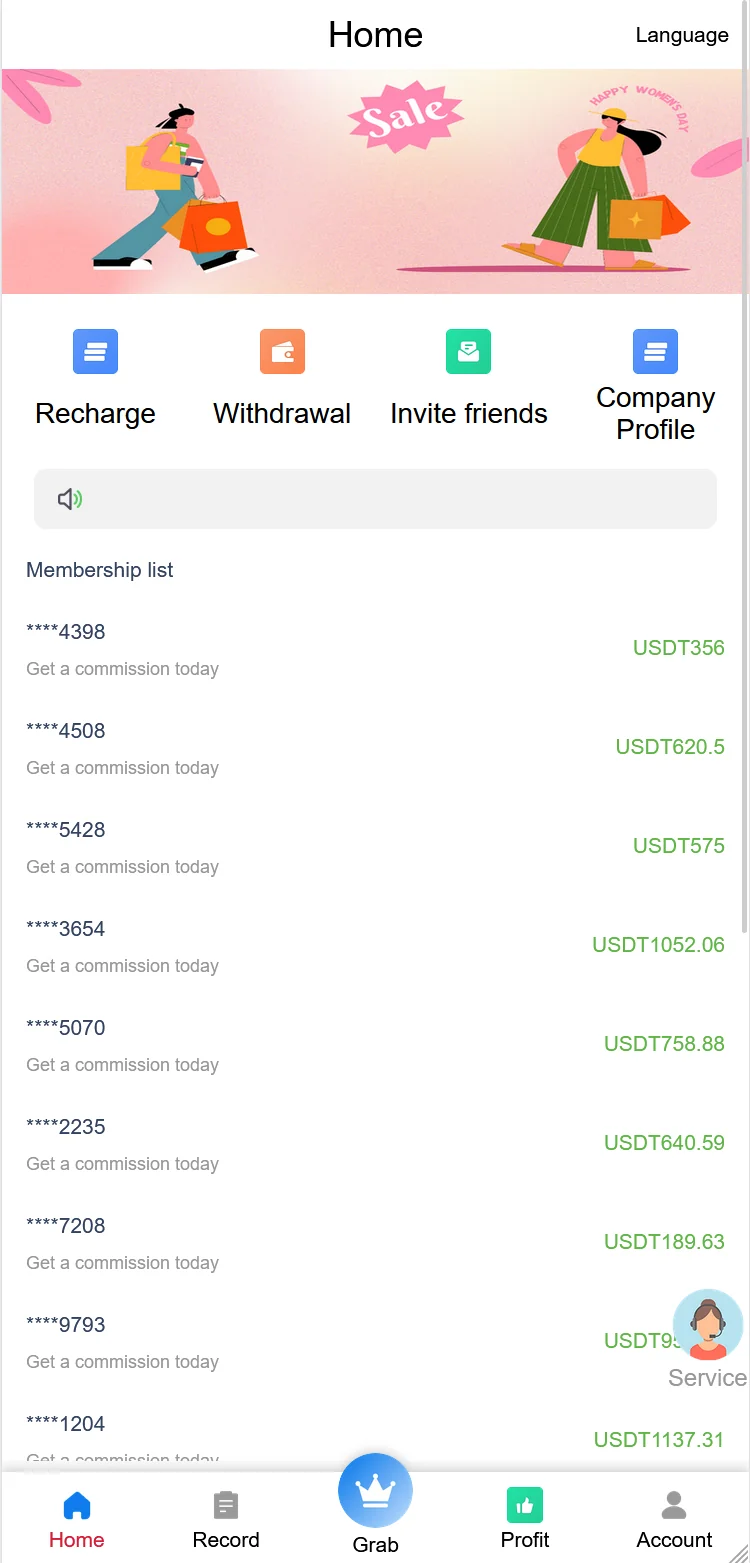Switch to the Home tab

(x=77, y=1518)
